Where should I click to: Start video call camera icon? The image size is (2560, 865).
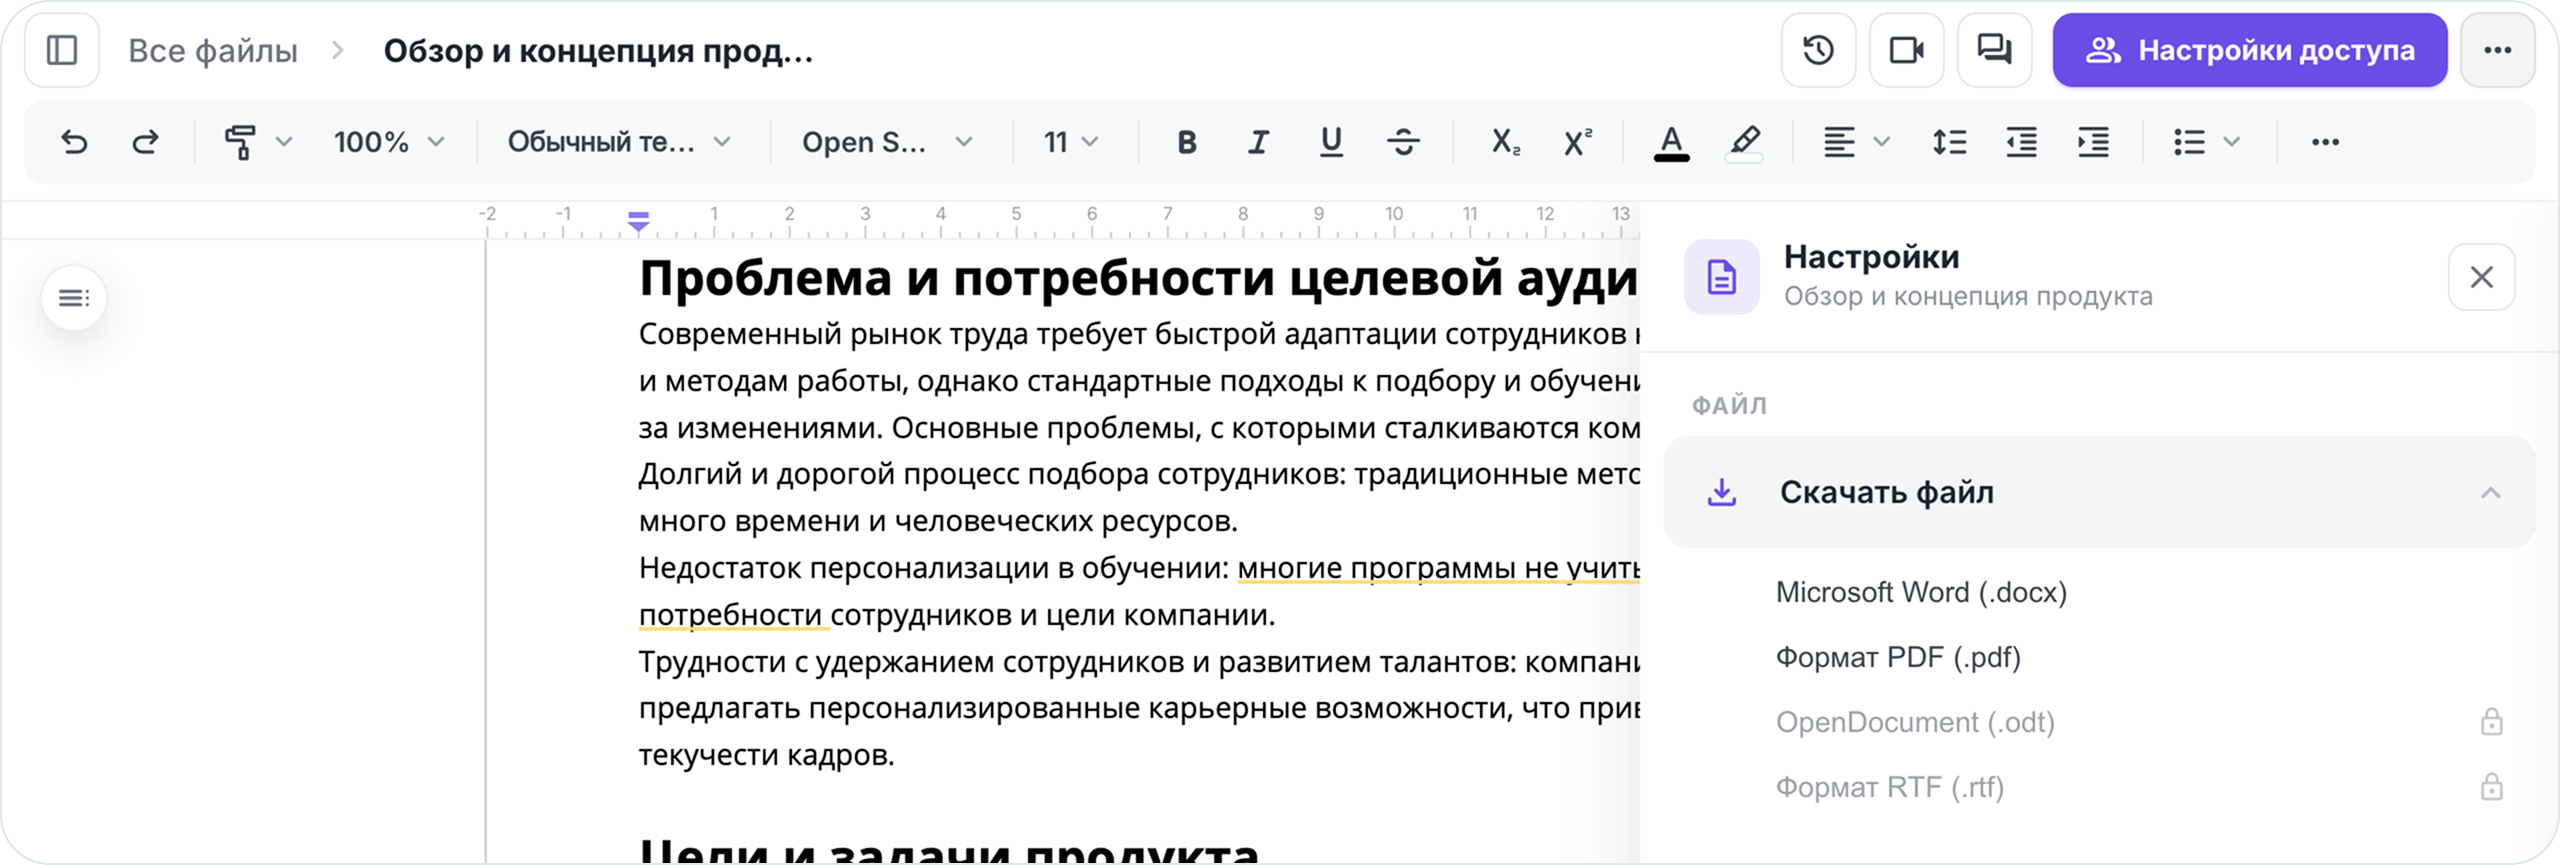click(x=1906, y=50)
